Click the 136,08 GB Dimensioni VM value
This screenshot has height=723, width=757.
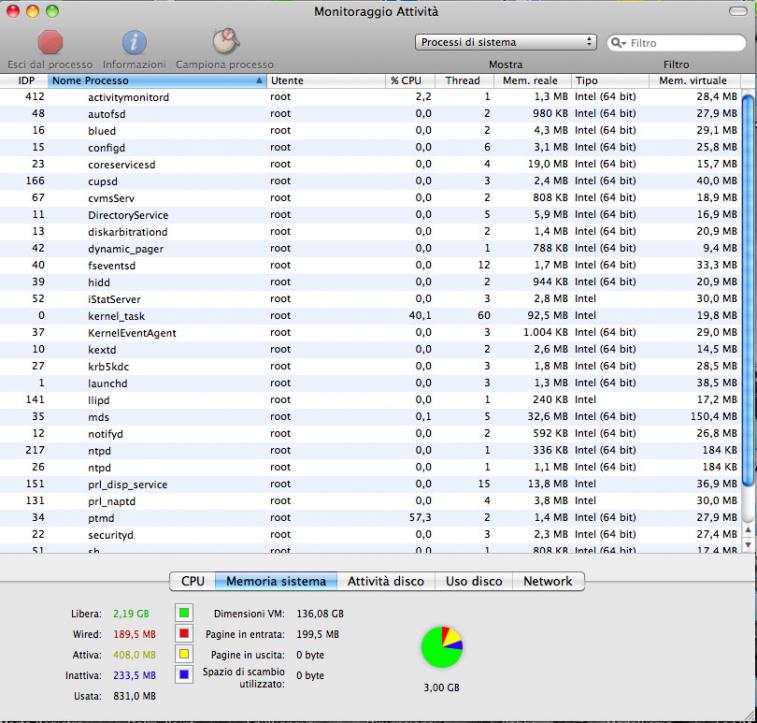click(320, 613)
